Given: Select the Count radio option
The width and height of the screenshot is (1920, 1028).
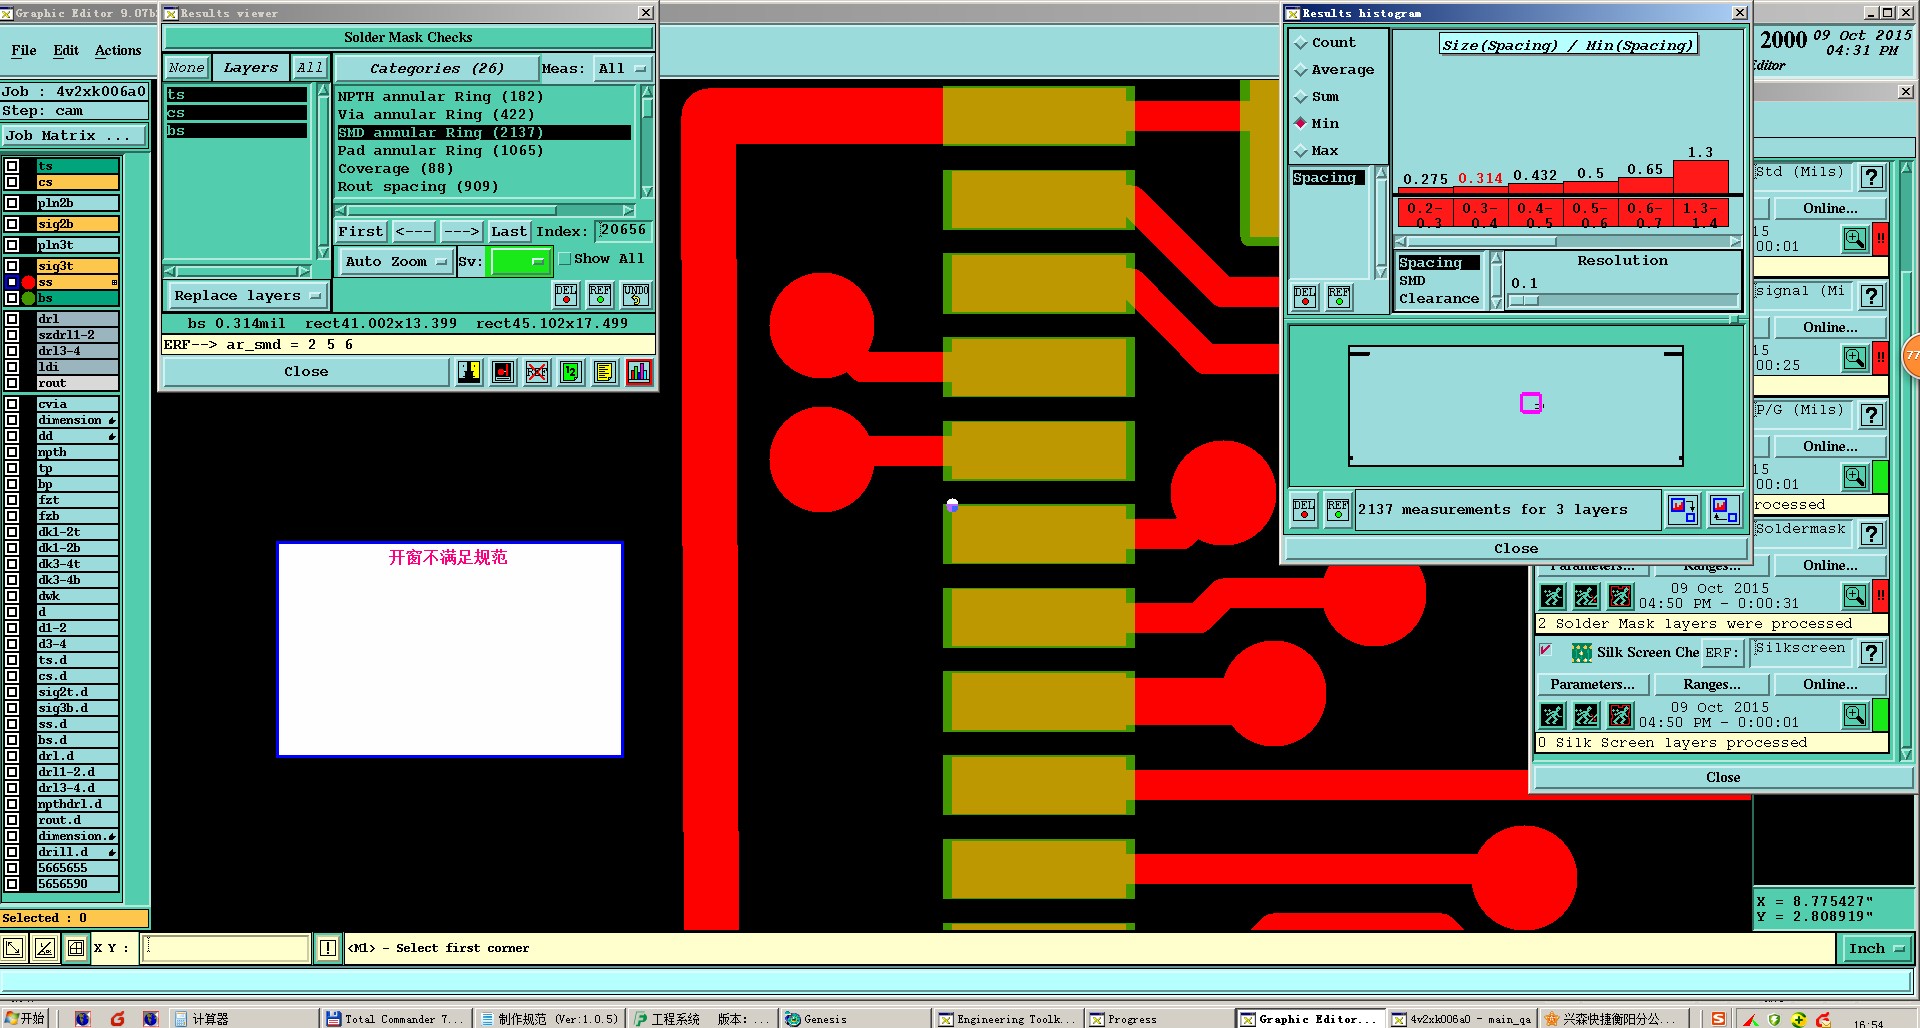Looking at the screenshot, I should 1300,43.
